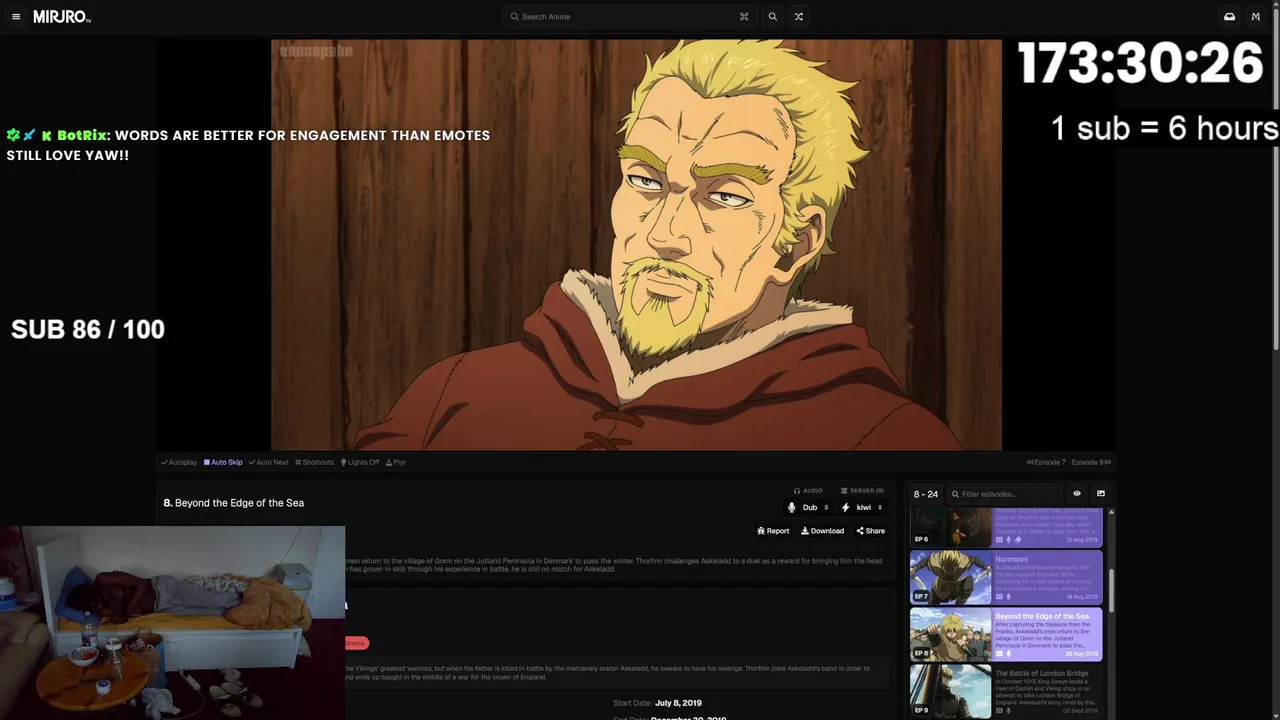This screenshot has height=720, width=1280.
Task: Toggle Lights Off mode
Action: (360, 462)
